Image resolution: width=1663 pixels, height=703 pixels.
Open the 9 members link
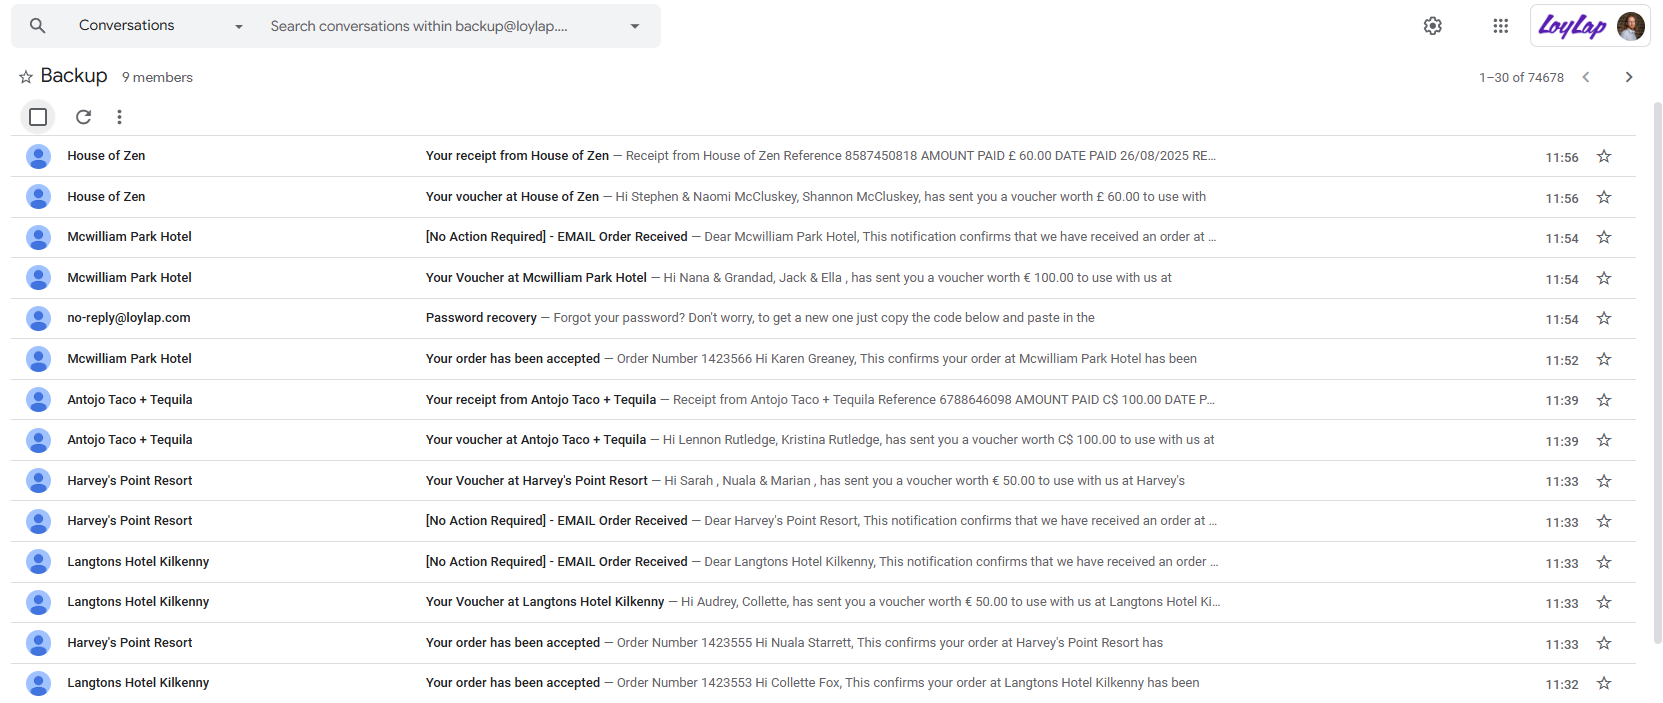click(157, 78)
